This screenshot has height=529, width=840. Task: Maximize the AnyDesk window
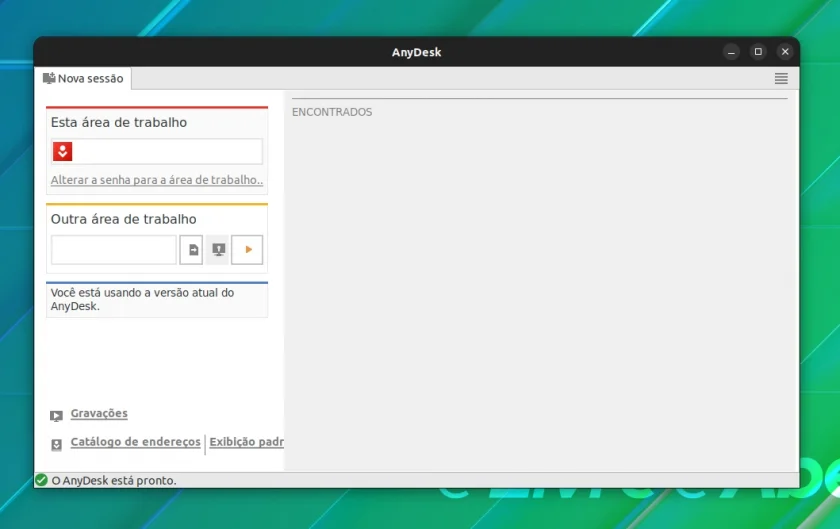tap(758, 52)
